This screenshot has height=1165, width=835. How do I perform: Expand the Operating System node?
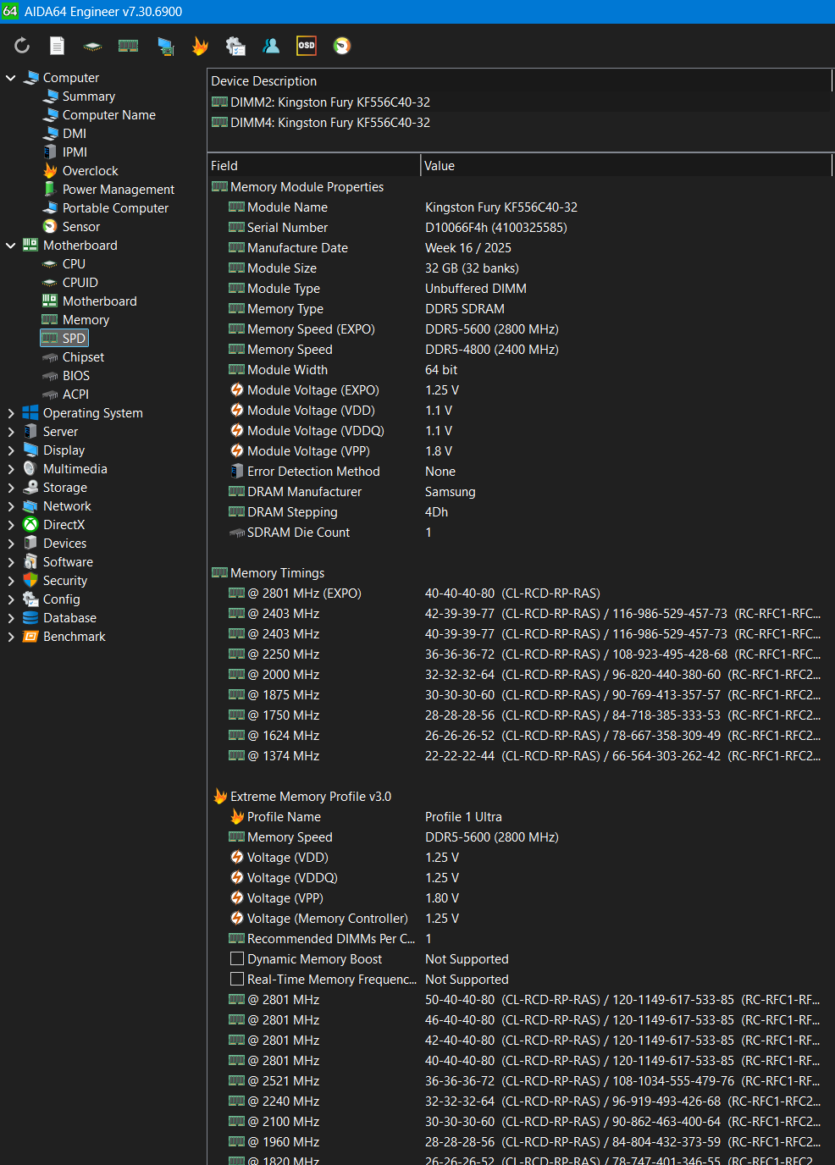coord(10,413)
